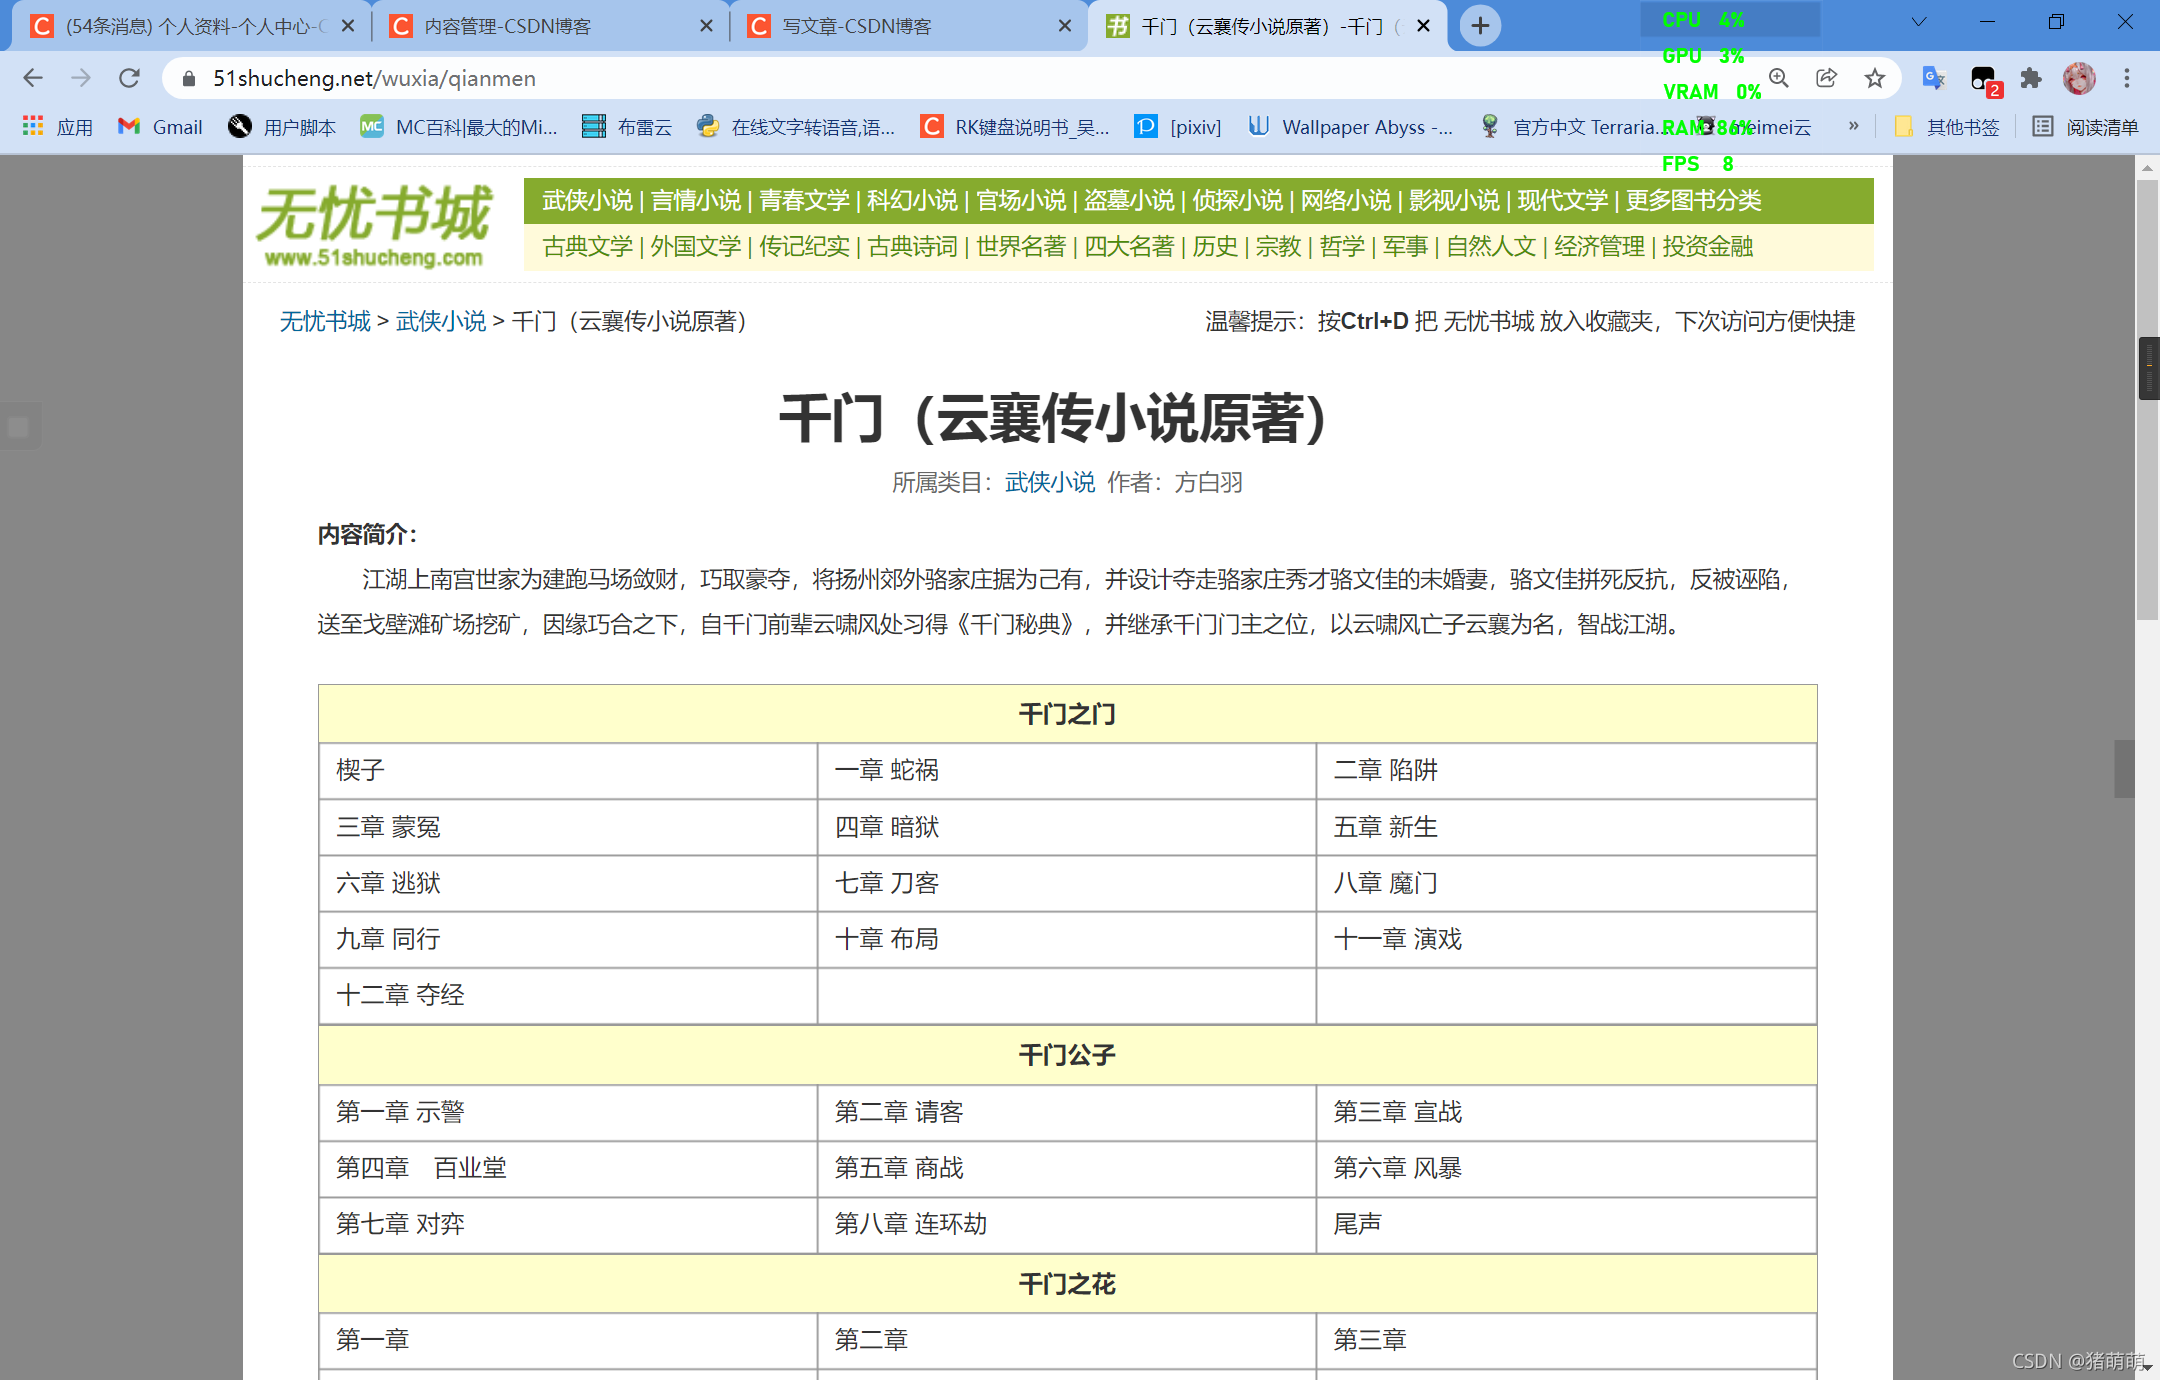
Task: Click the zoom magnifier icon in address bar
Action: pos(1779,78)
